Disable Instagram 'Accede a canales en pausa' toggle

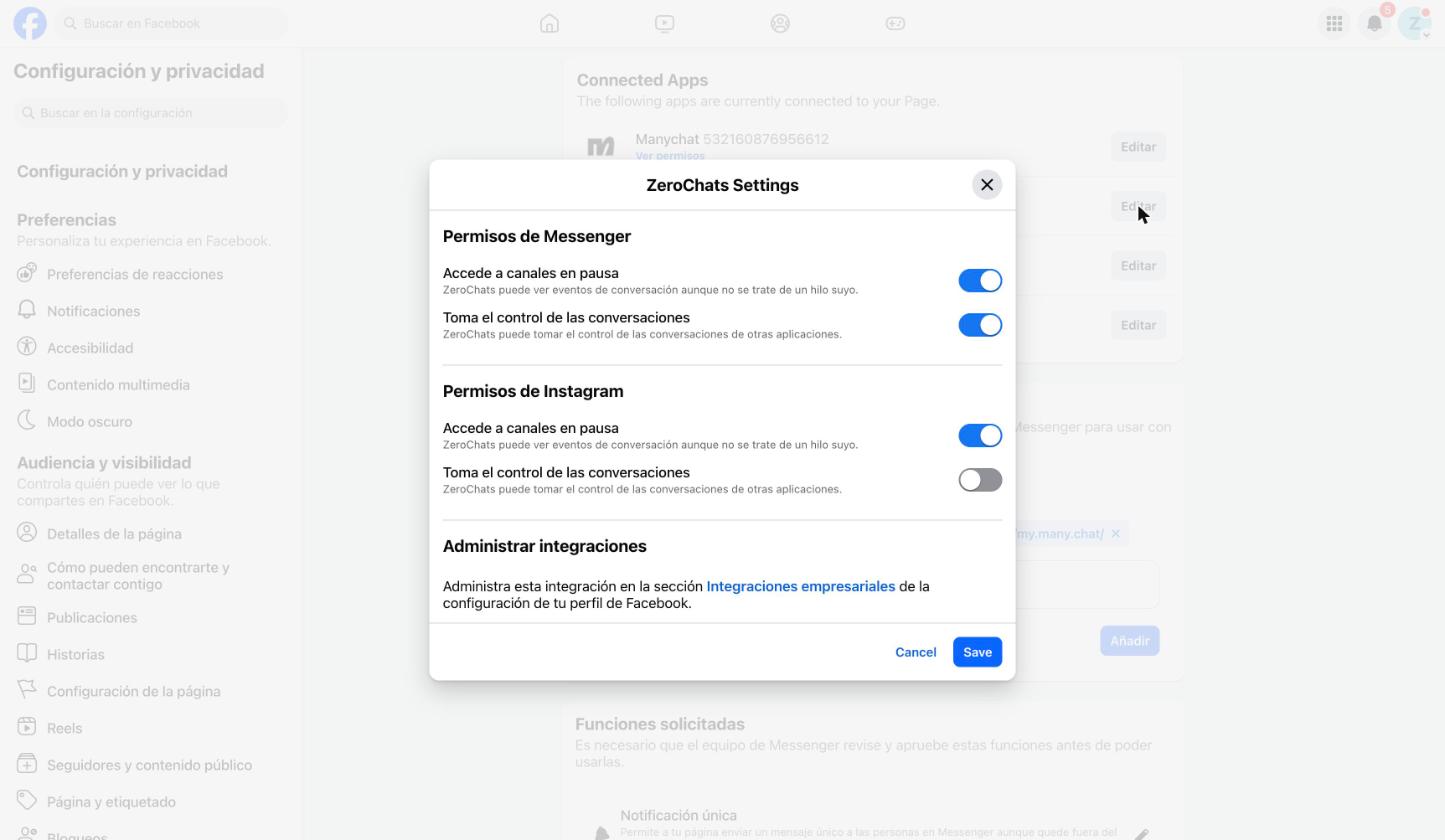[x=980, y=436]
